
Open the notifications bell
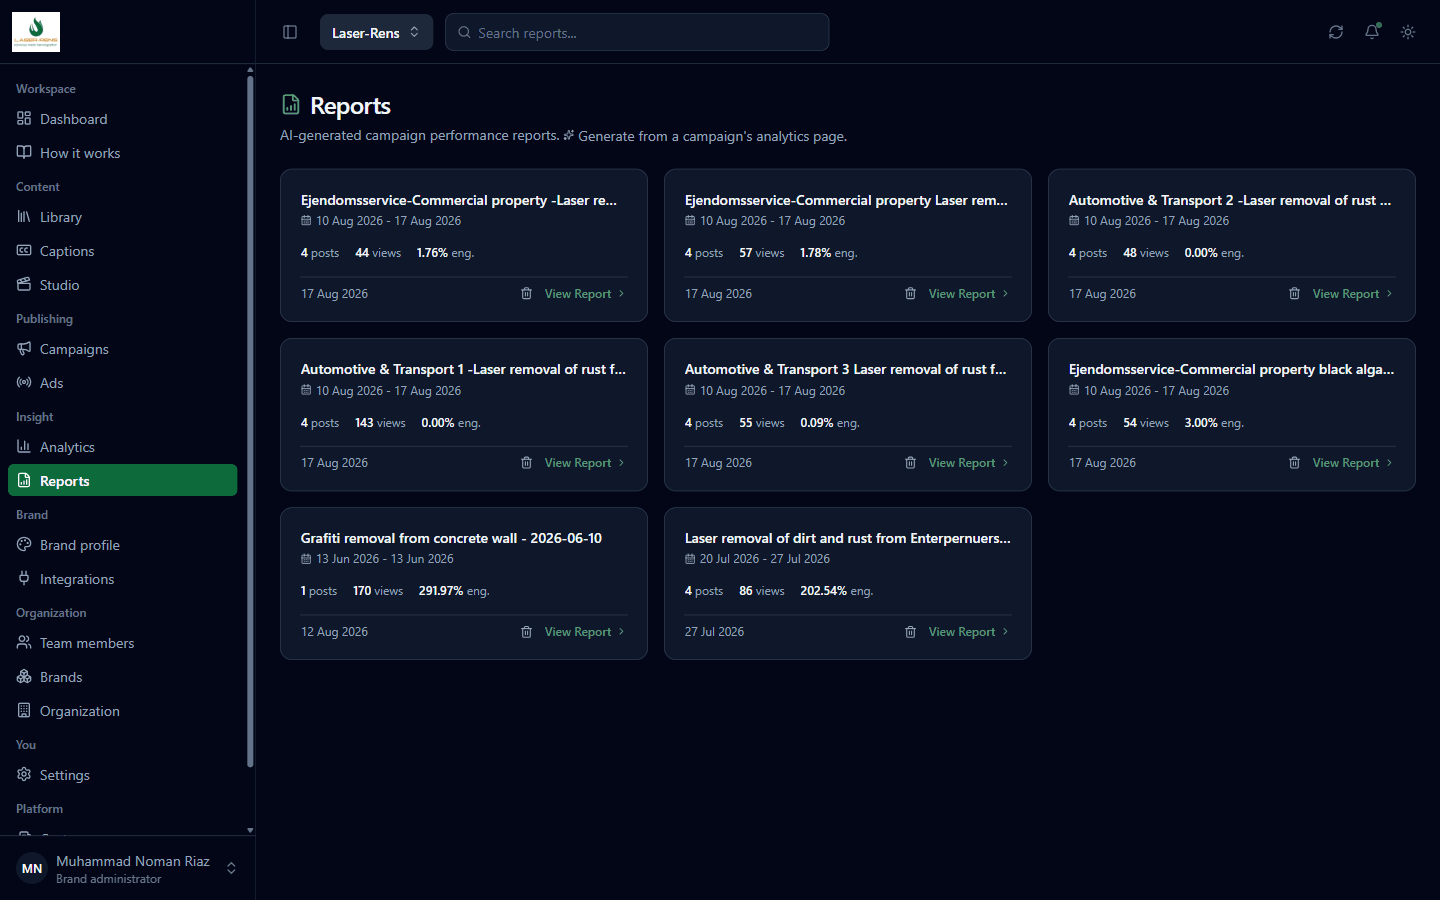[1372, 32]
